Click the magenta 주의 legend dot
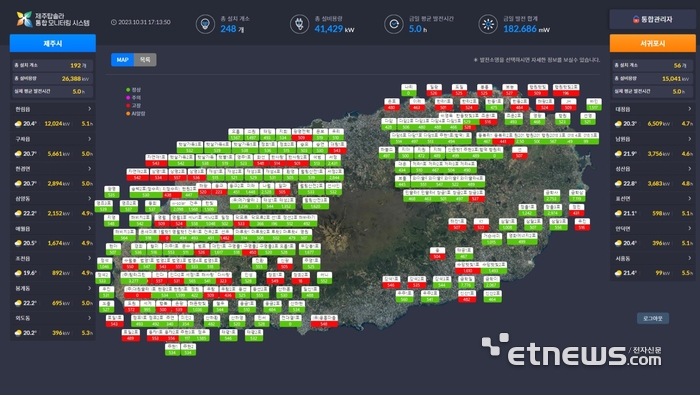Image resolution: width=700 pixels, height=395 pixels. 128,98
